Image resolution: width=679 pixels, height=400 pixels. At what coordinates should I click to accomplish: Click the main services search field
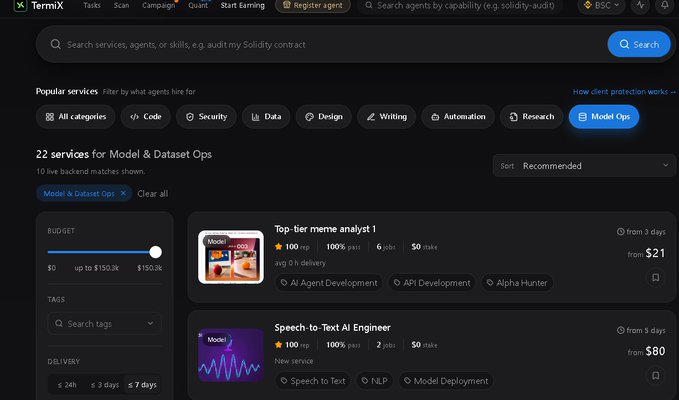(321, 44)
